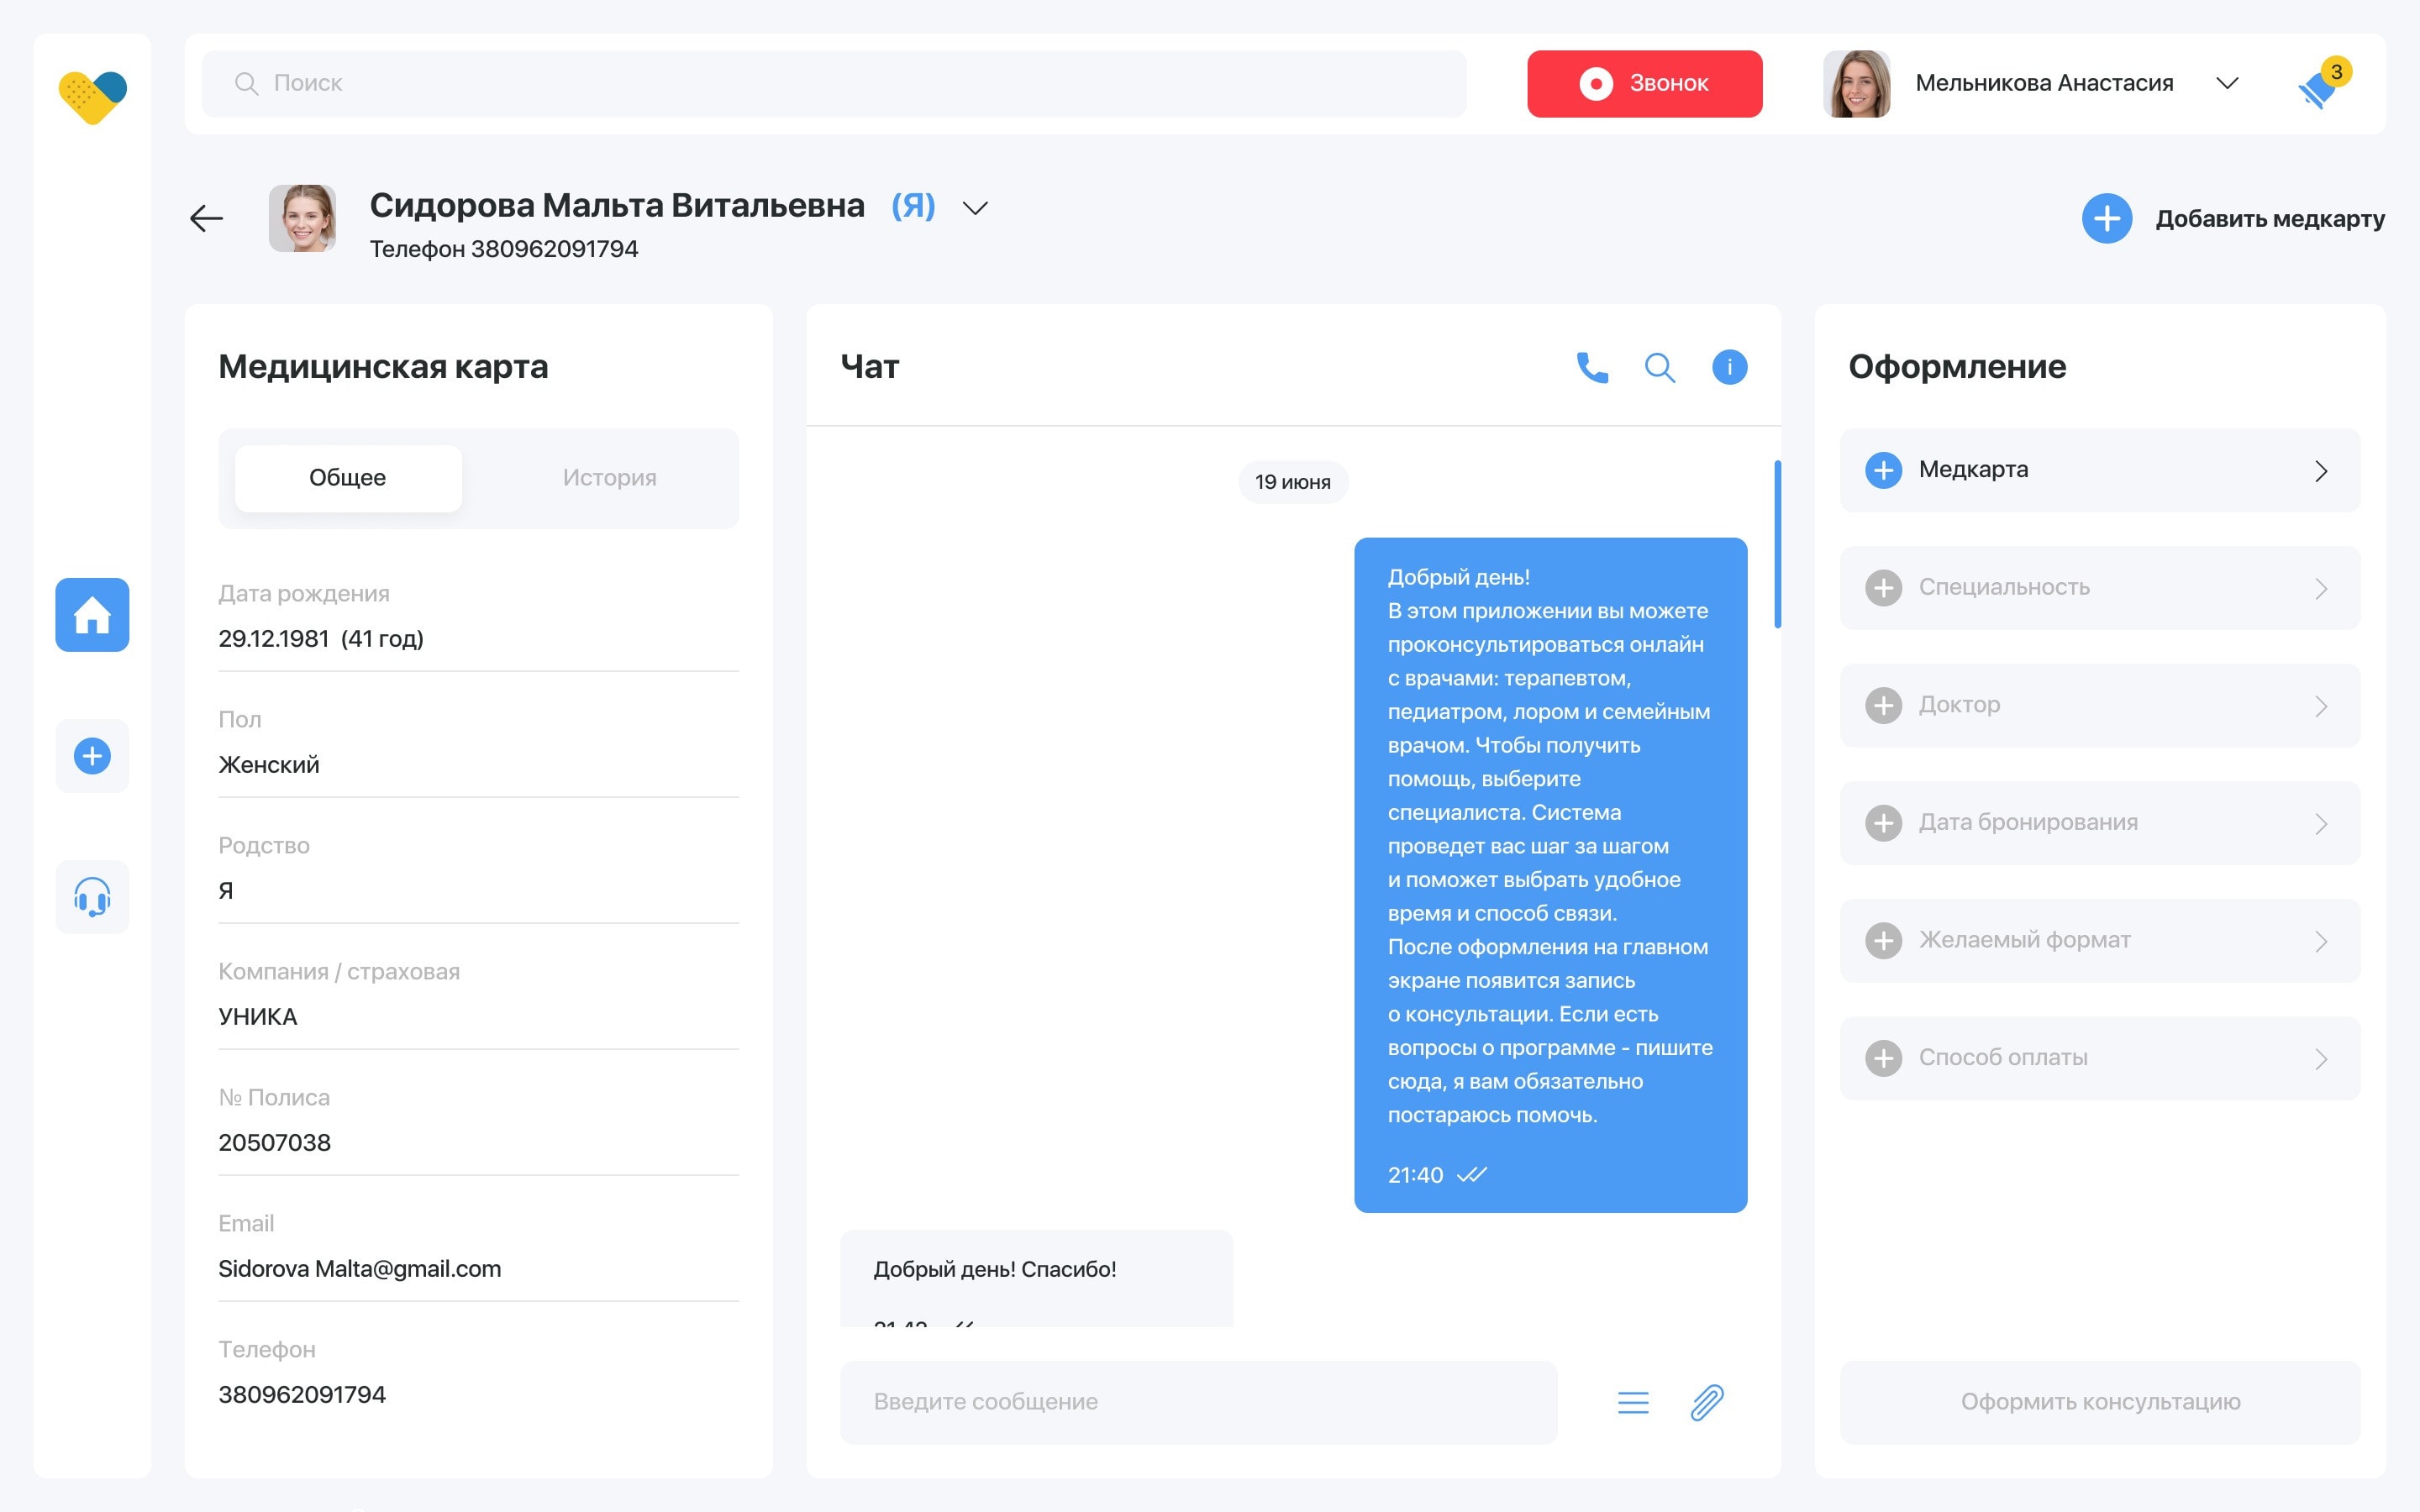Click plus icon on Медкарта row

point(1883,470)
